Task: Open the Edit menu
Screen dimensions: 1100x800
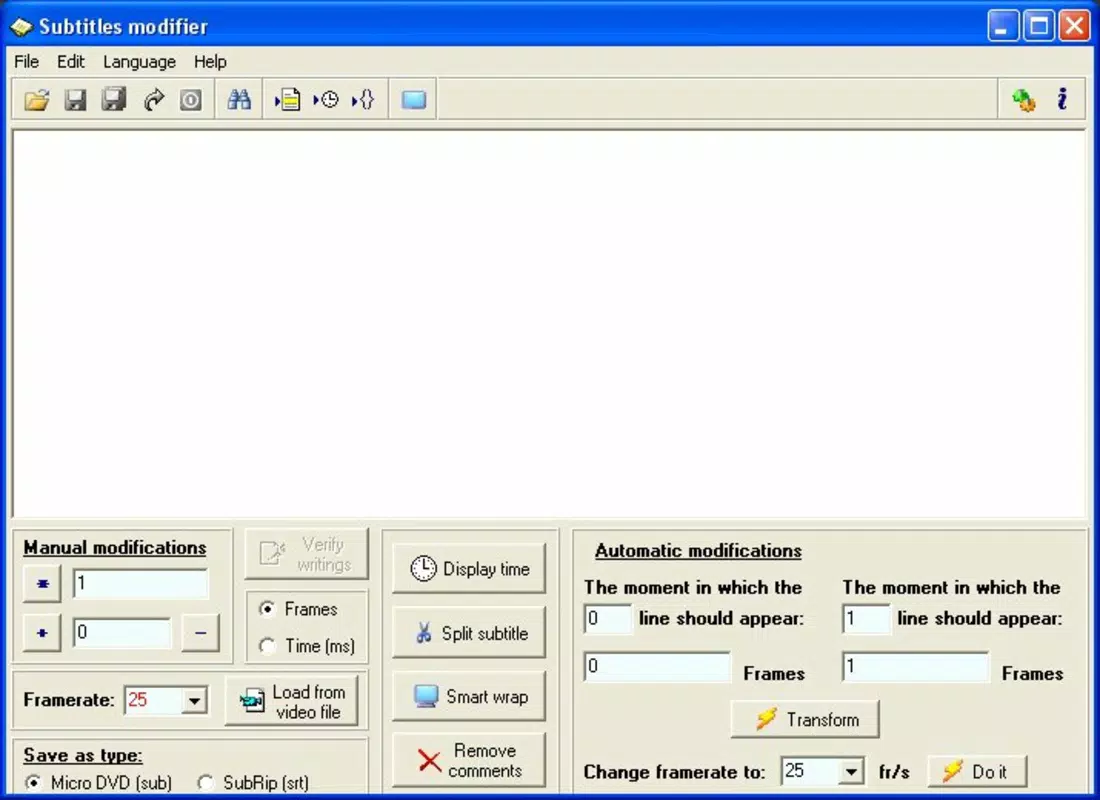Action: 71,62
